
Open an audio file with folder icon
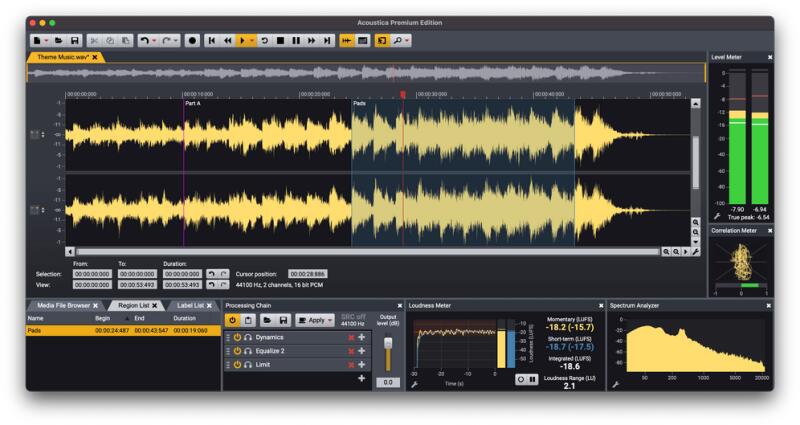point(58,40)
